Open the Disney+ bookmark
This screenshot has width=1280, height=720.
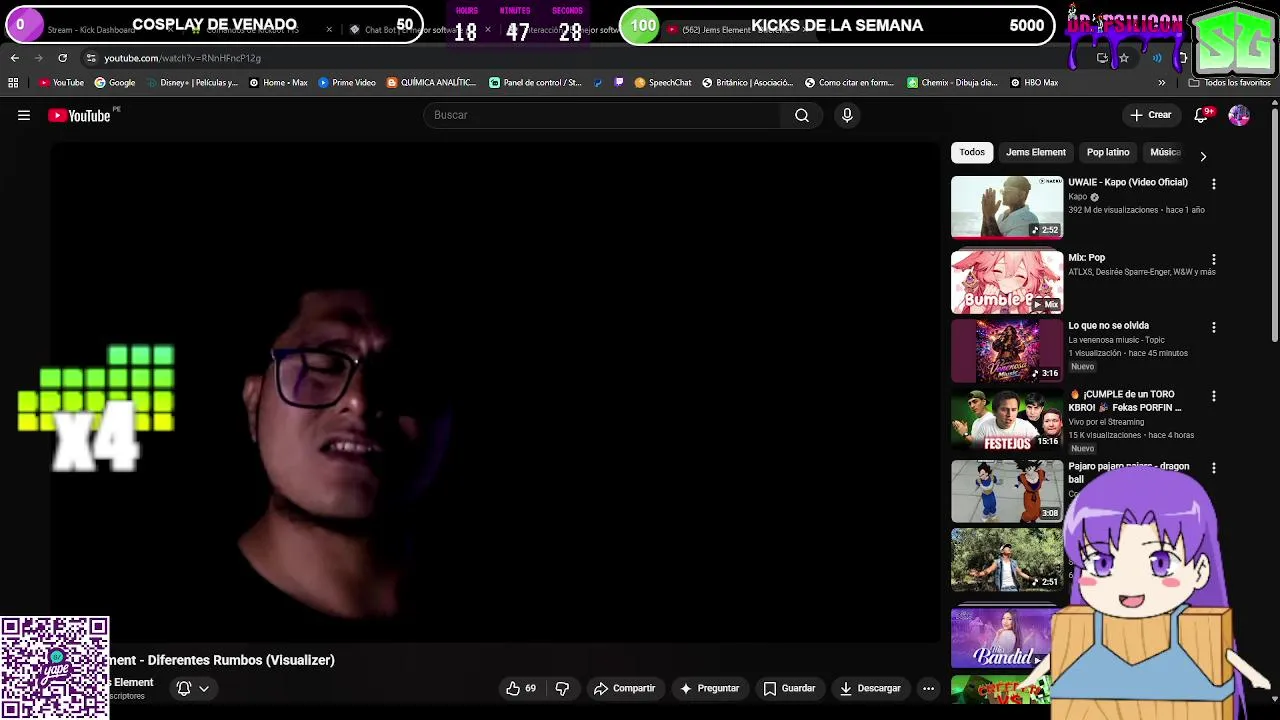[x=191, y=83]
